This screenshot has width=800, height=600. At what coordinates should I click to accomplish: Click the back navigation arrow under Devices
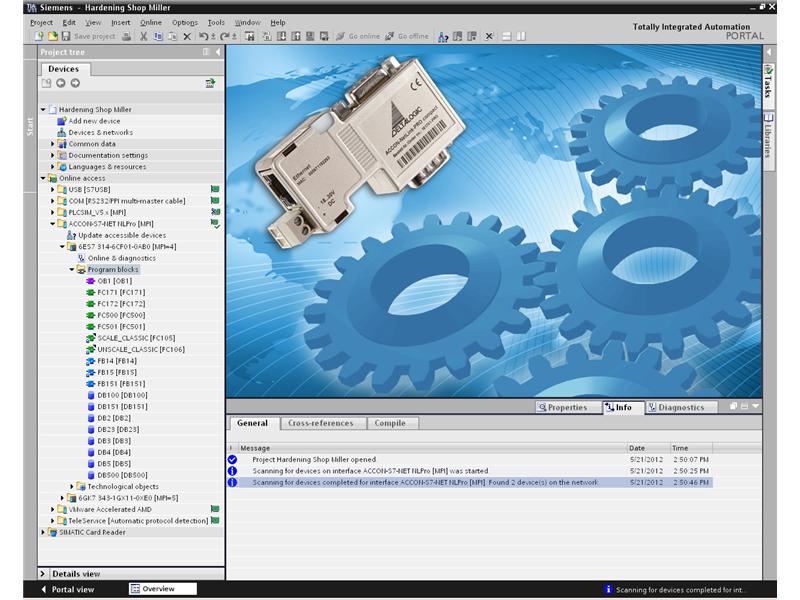click(61, 83)
